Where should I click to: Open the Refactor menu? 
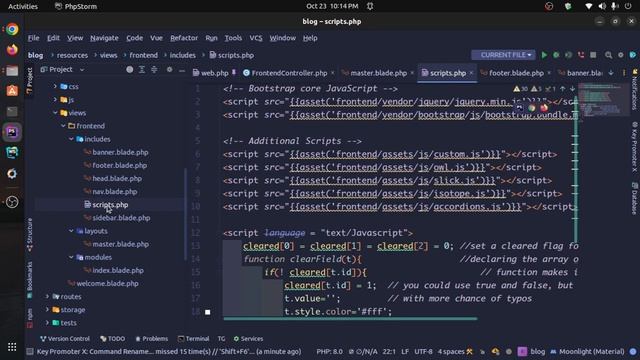coord(184,38)
